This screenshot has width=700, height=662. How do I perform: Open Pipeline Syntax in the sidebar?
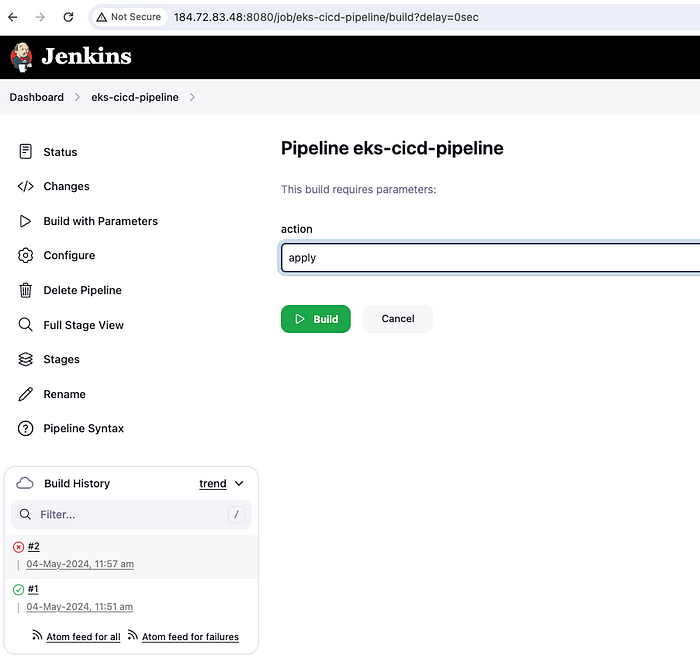tap(83, 429)
